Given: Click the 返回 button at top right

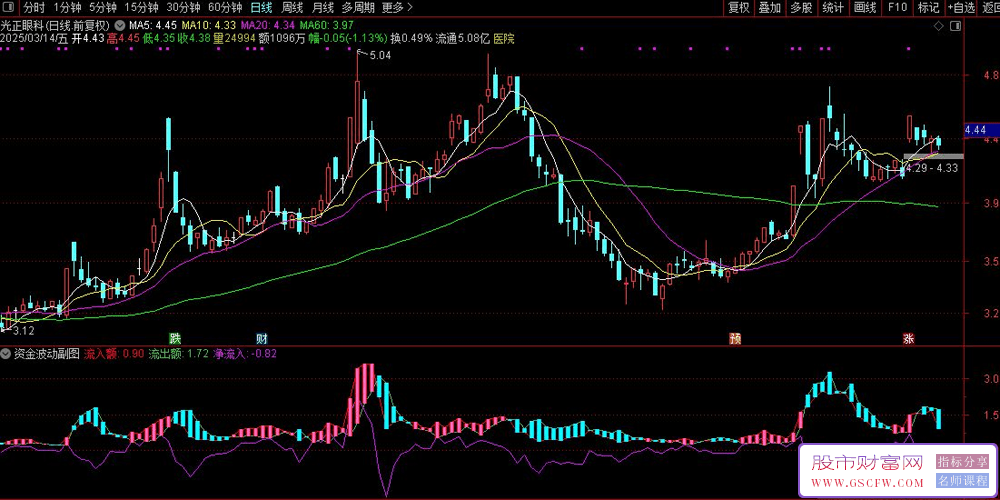Looking at the screenshot, I should click(x=990, y=8).
